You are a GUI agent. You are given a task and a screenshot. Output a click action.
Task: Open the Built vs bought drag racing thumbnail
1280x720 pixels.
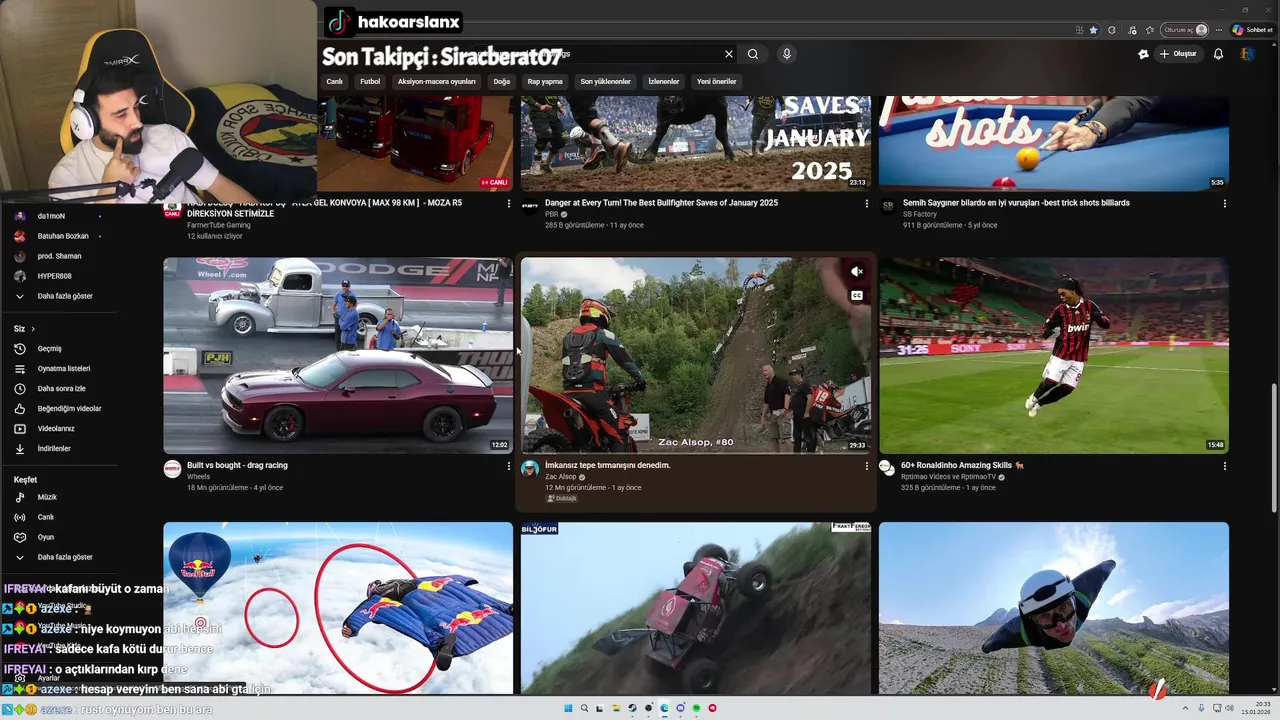[x=338, y=356]
